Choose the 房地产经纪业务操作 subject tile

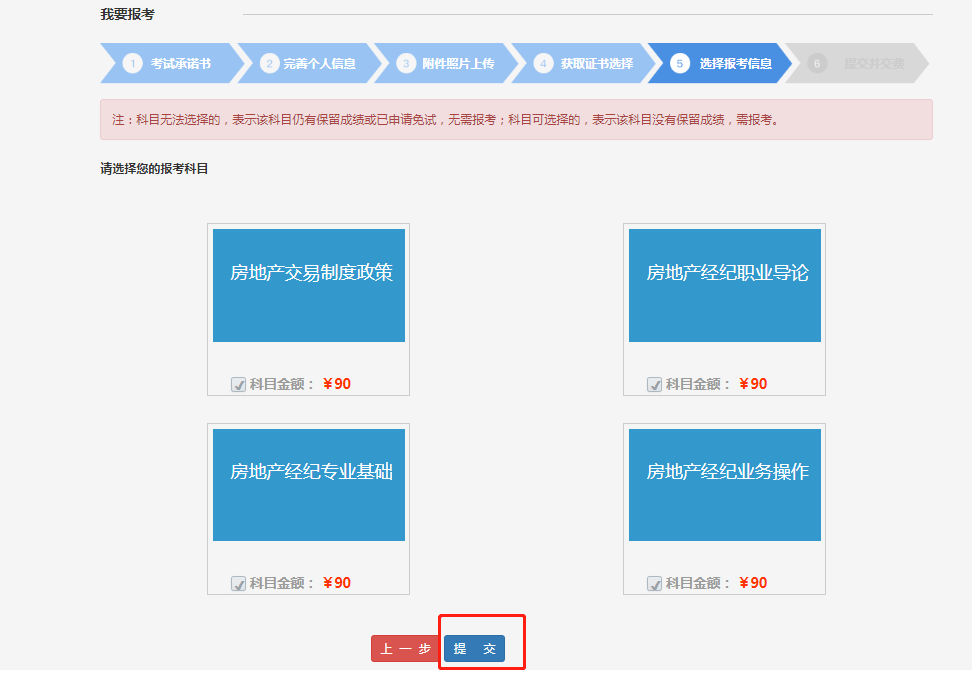[x=725, y=485]
